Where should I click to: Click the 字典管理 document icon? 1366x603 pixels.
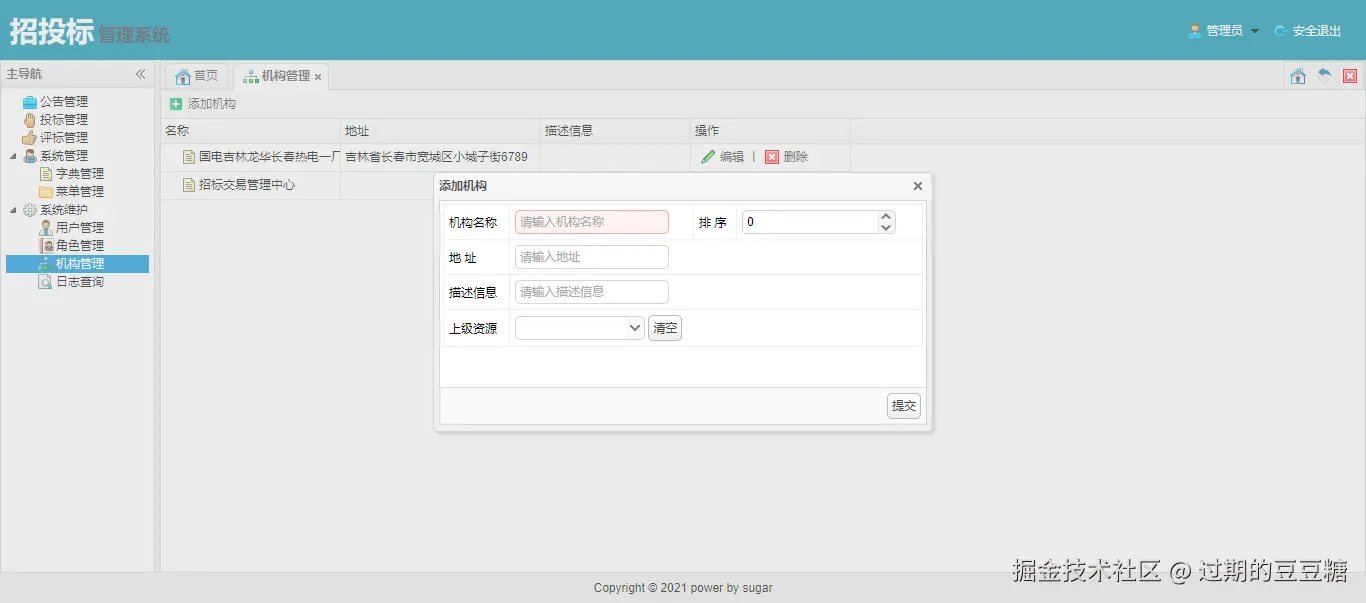click(46, 174)
